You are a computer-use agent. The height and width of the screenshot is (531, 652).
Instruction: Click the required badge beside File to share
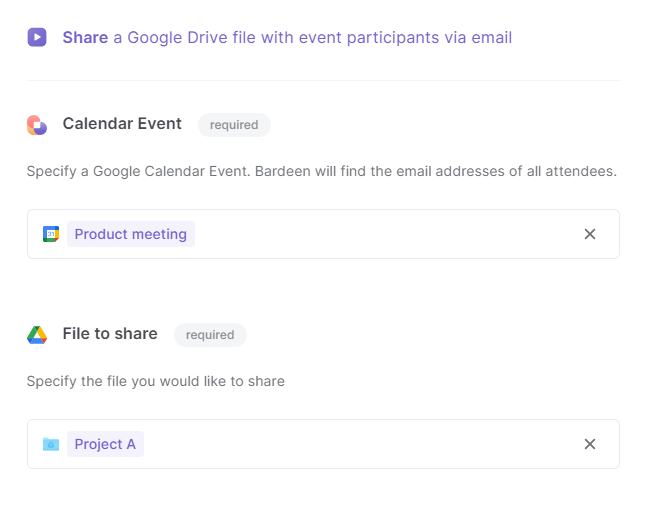210,335
